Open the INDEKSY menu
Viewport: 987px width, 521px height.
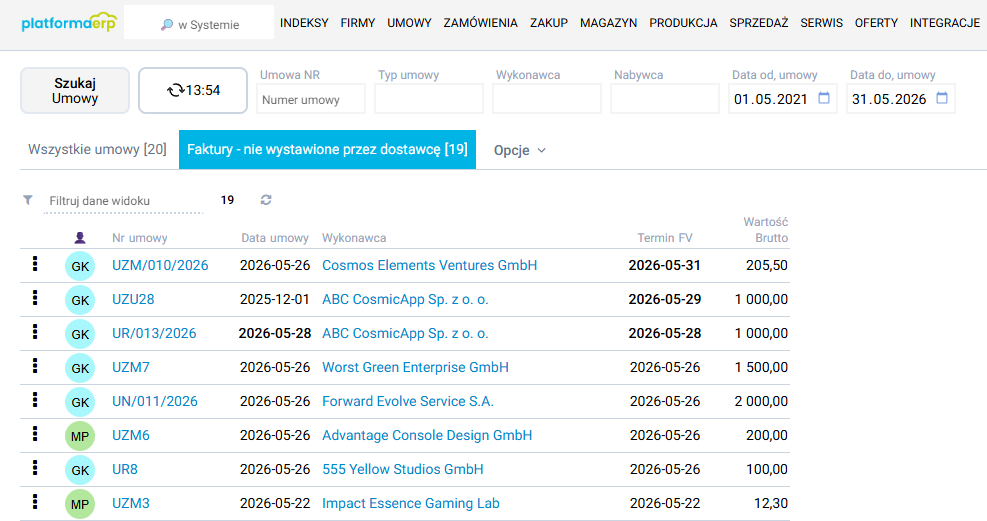[x=304, y=23]
